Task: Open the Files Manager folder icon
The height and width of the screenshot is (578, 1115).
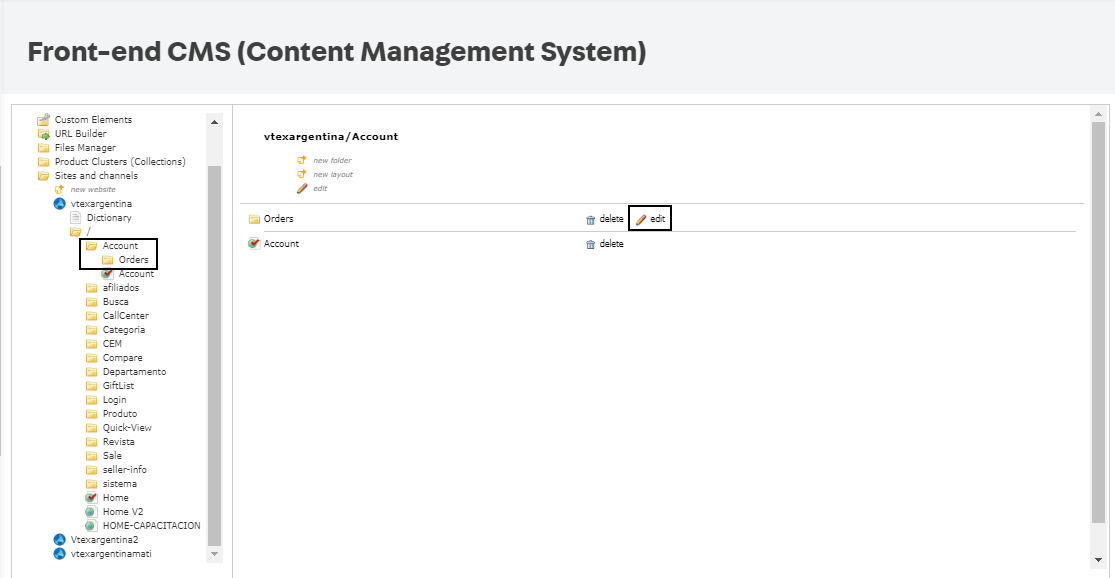Action: [x=42, y=147]
